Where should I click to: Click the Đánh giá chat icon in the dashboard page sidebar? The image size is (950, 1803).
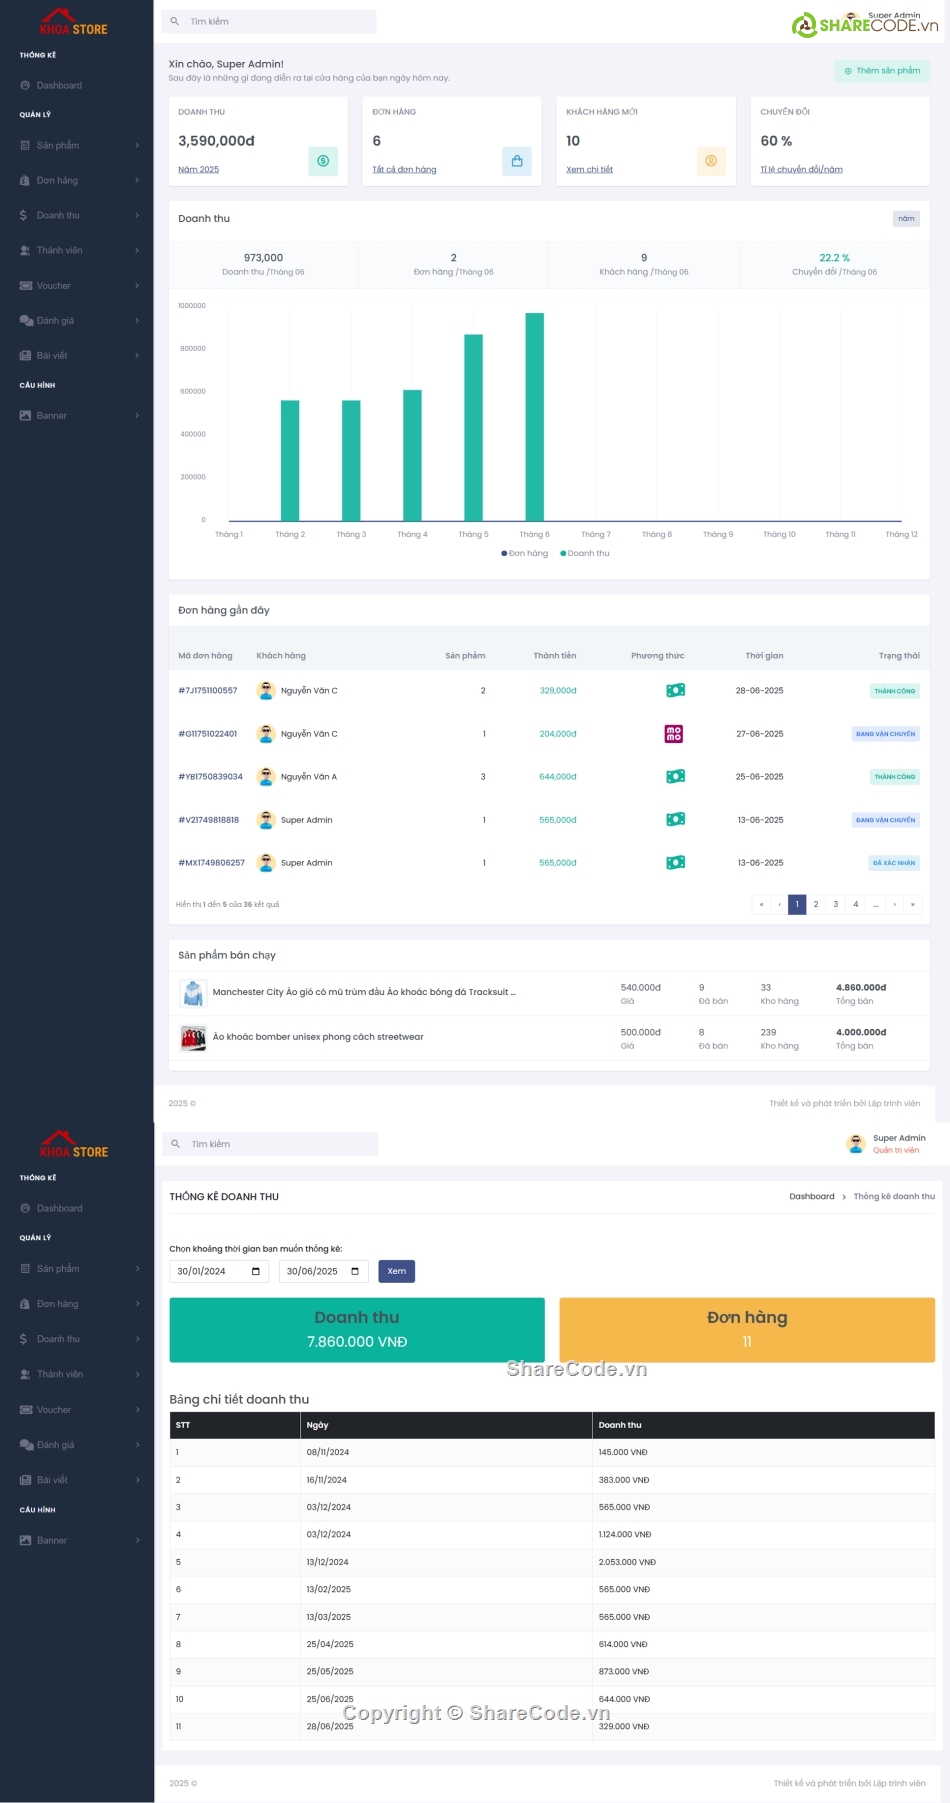pos(27,321)
